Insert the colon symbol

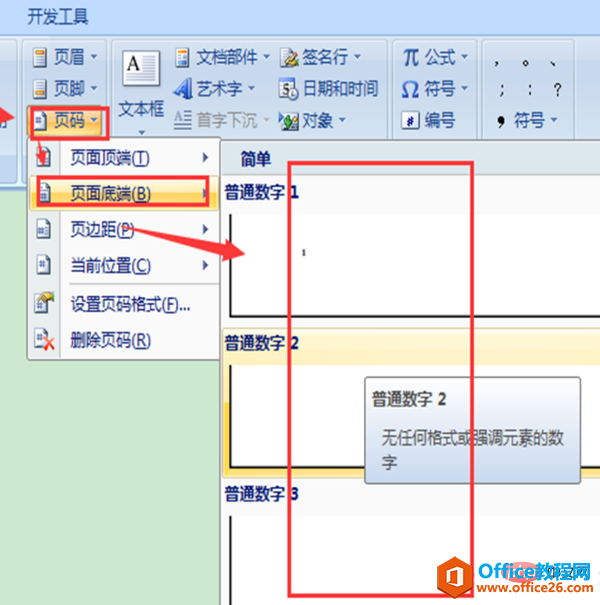[x=530, y=90]
